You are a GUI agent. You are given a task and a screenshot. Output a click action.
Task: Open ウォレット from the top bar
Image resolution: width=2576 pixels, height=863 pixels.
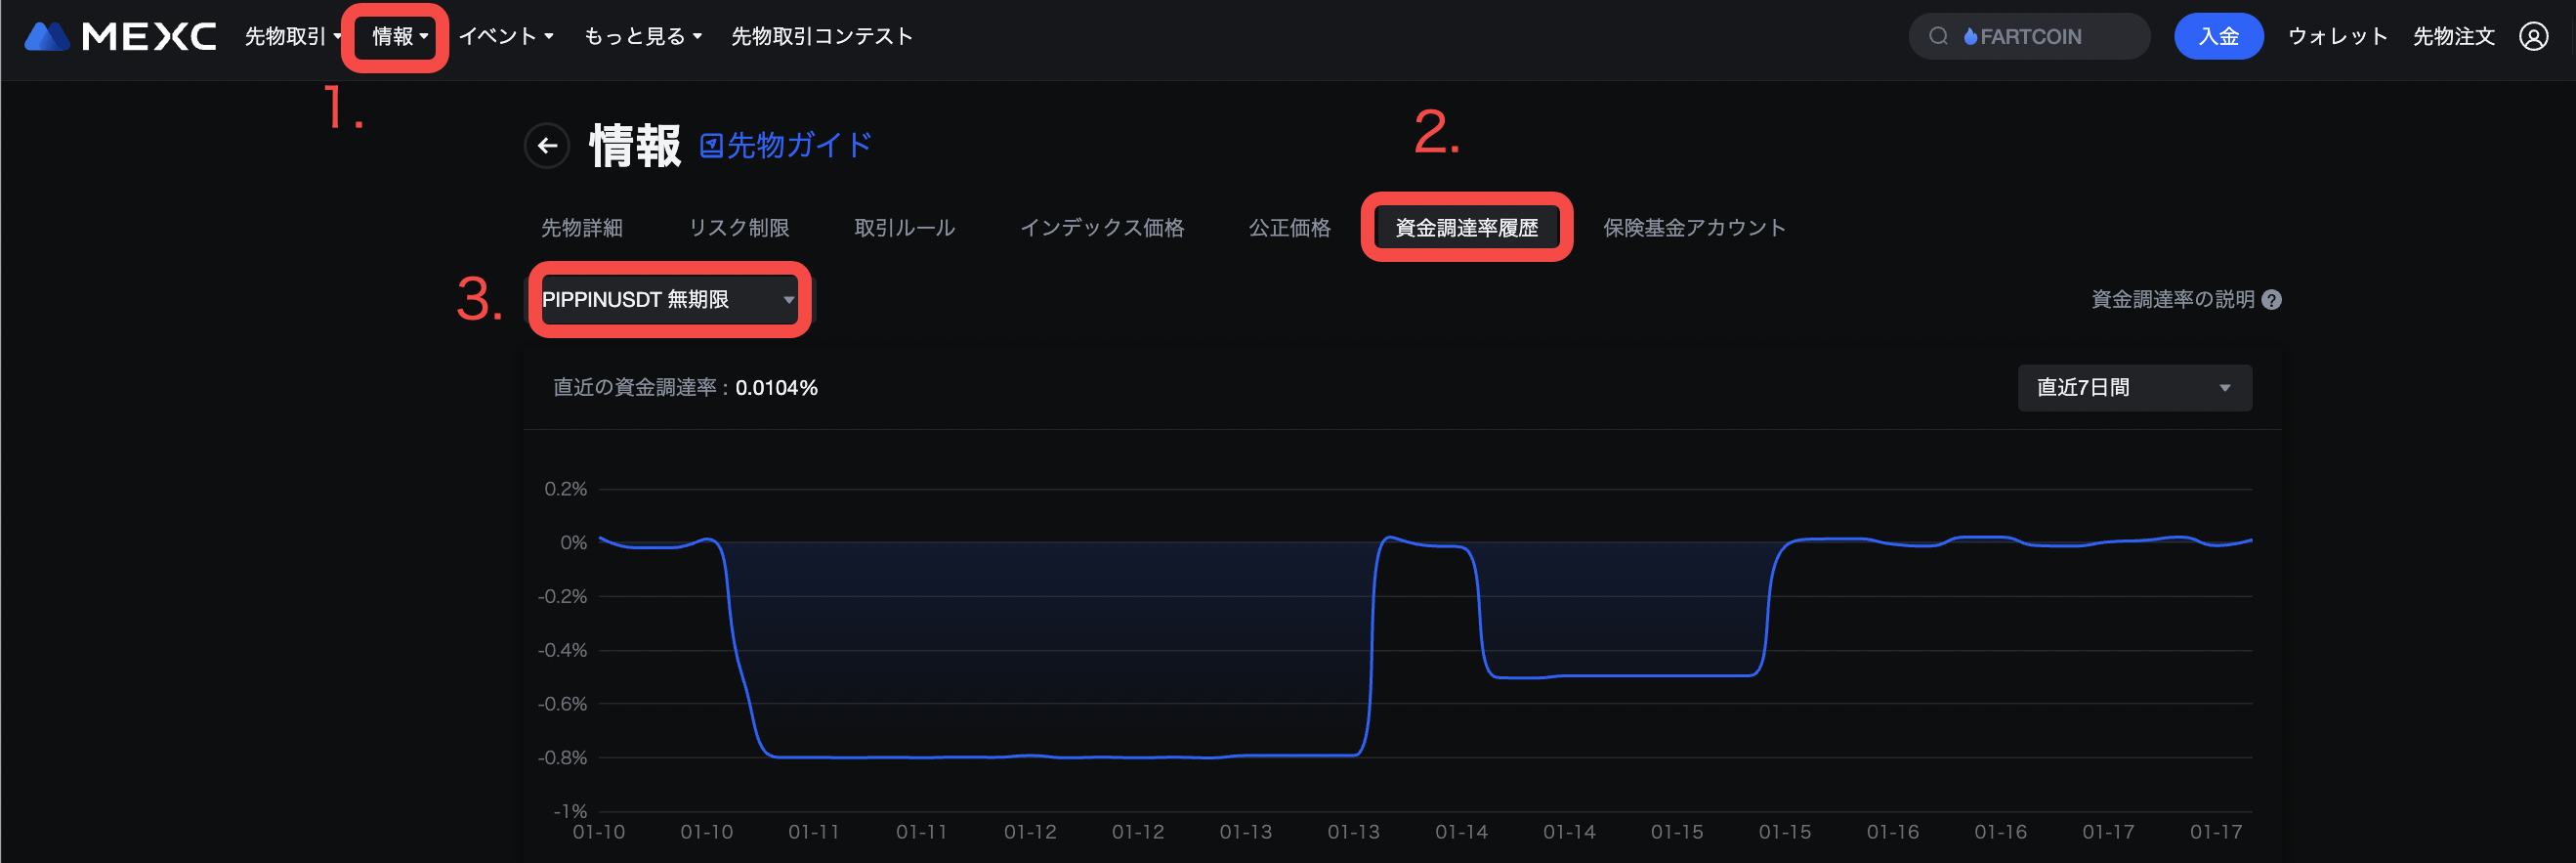(2337, 37)
